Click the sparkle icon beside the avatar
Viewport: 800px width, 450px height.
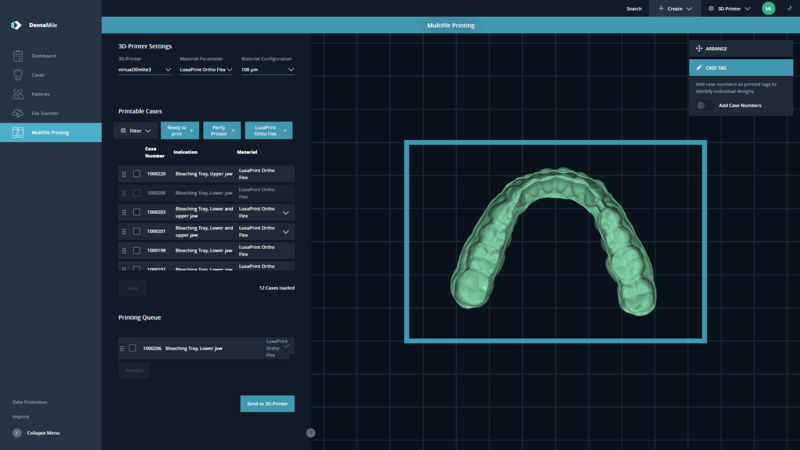point(790,8)
